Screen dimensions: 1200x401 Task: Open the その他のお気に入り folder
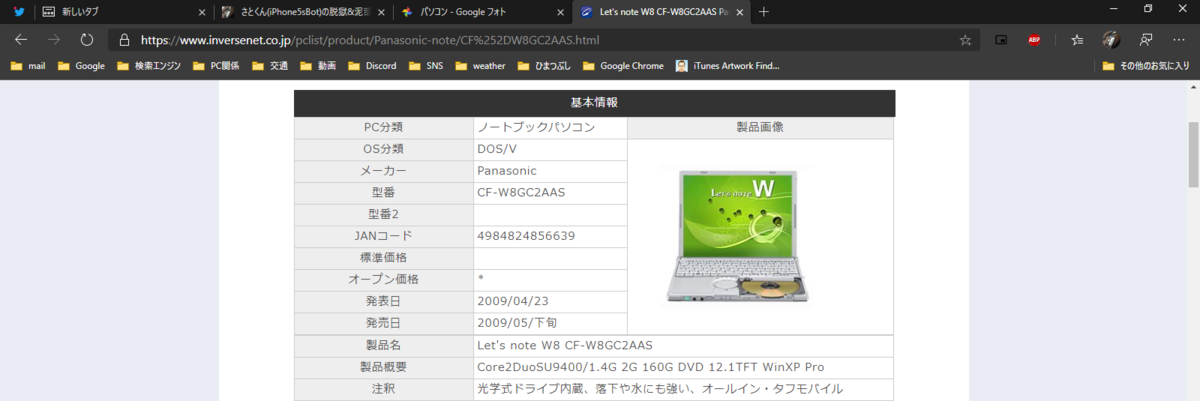coord(1146,66)
